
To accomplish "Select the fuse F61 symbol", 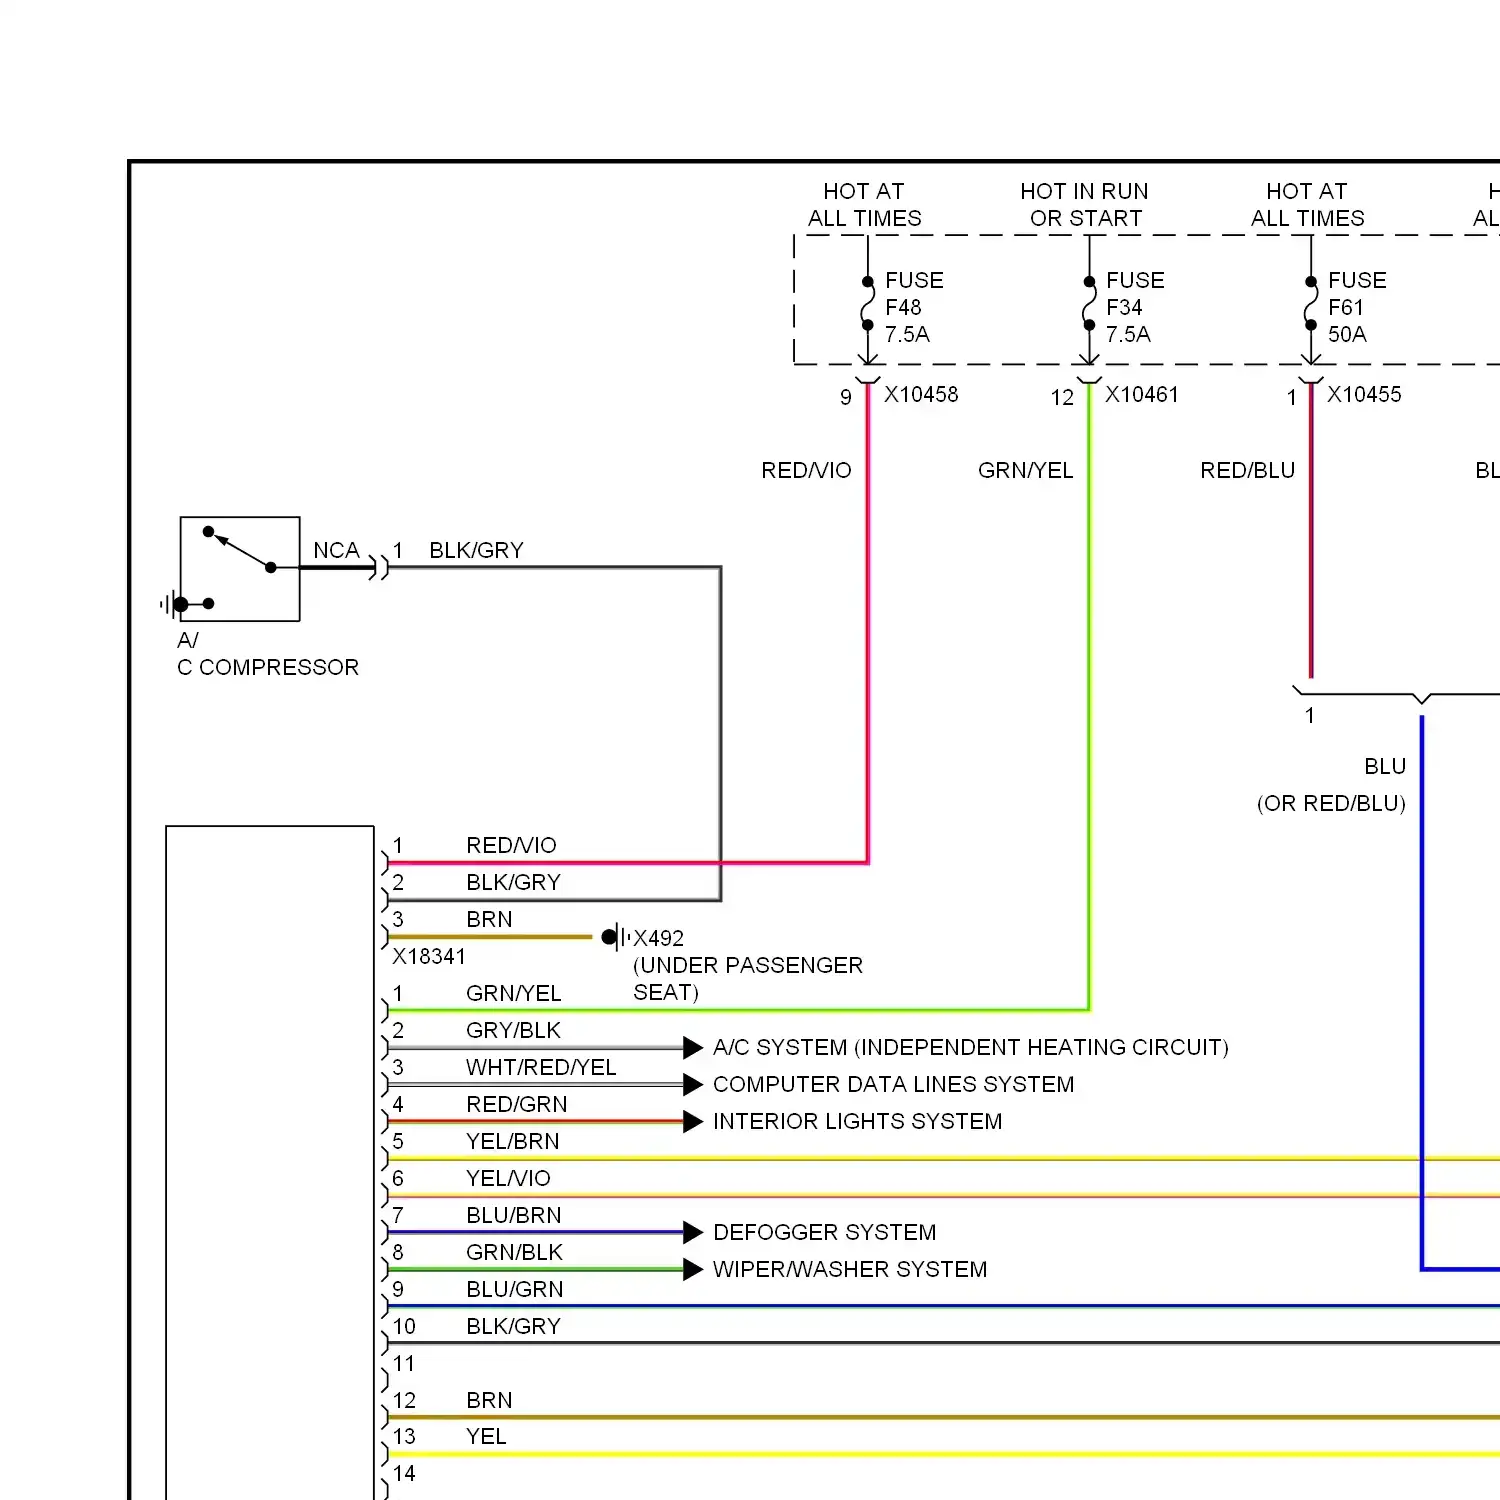I will pos(1310,304).
